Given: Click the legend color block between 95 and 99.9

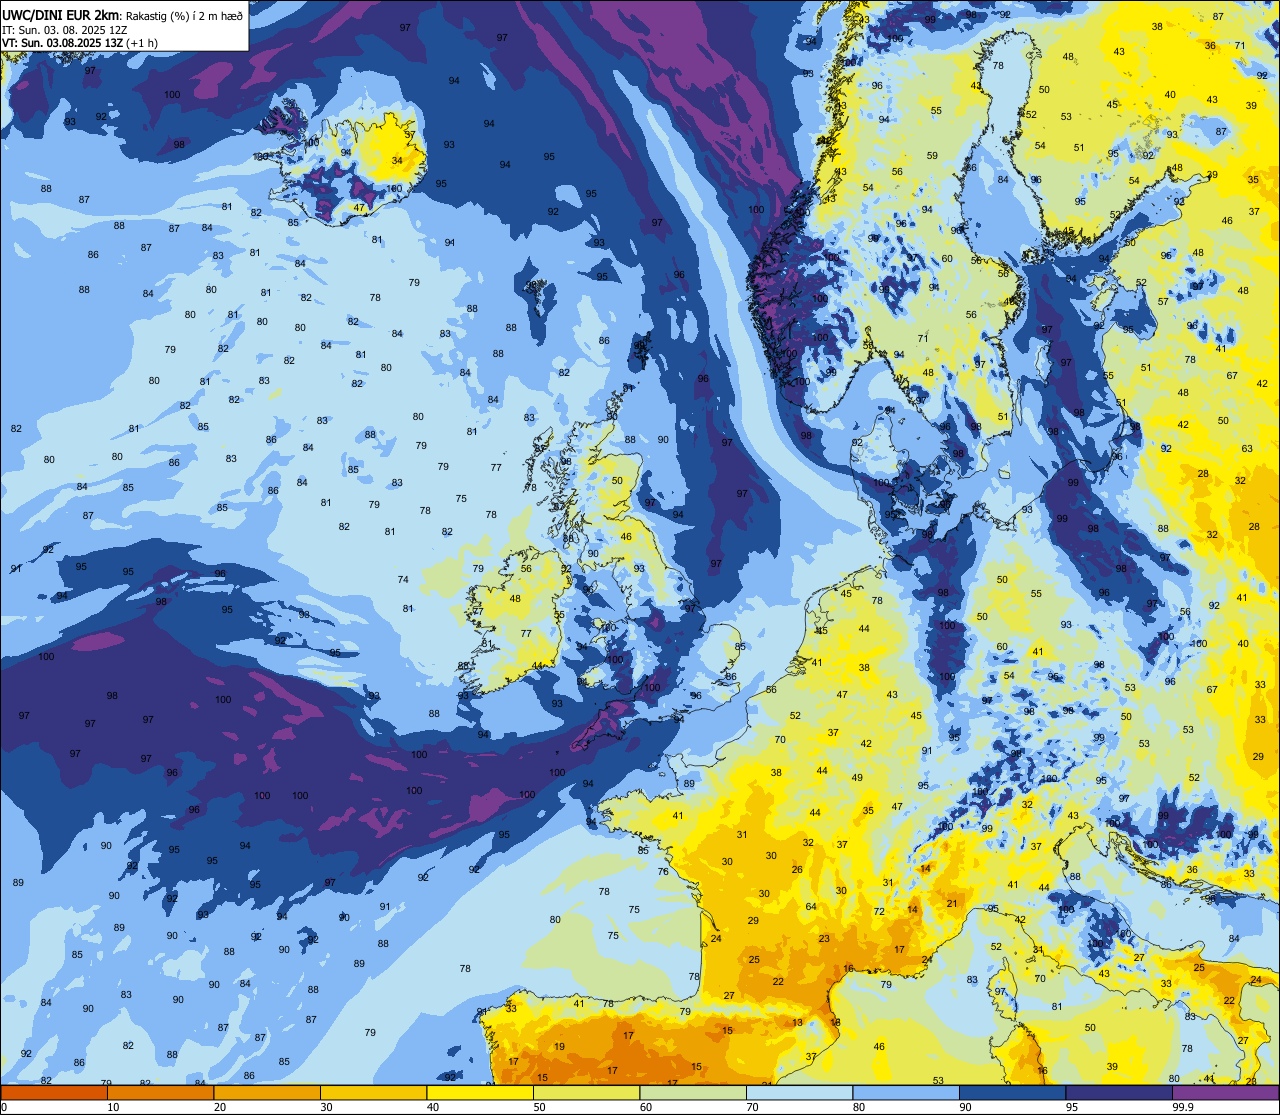Looking at the screenshot, I should (x=1119, y=1093).
